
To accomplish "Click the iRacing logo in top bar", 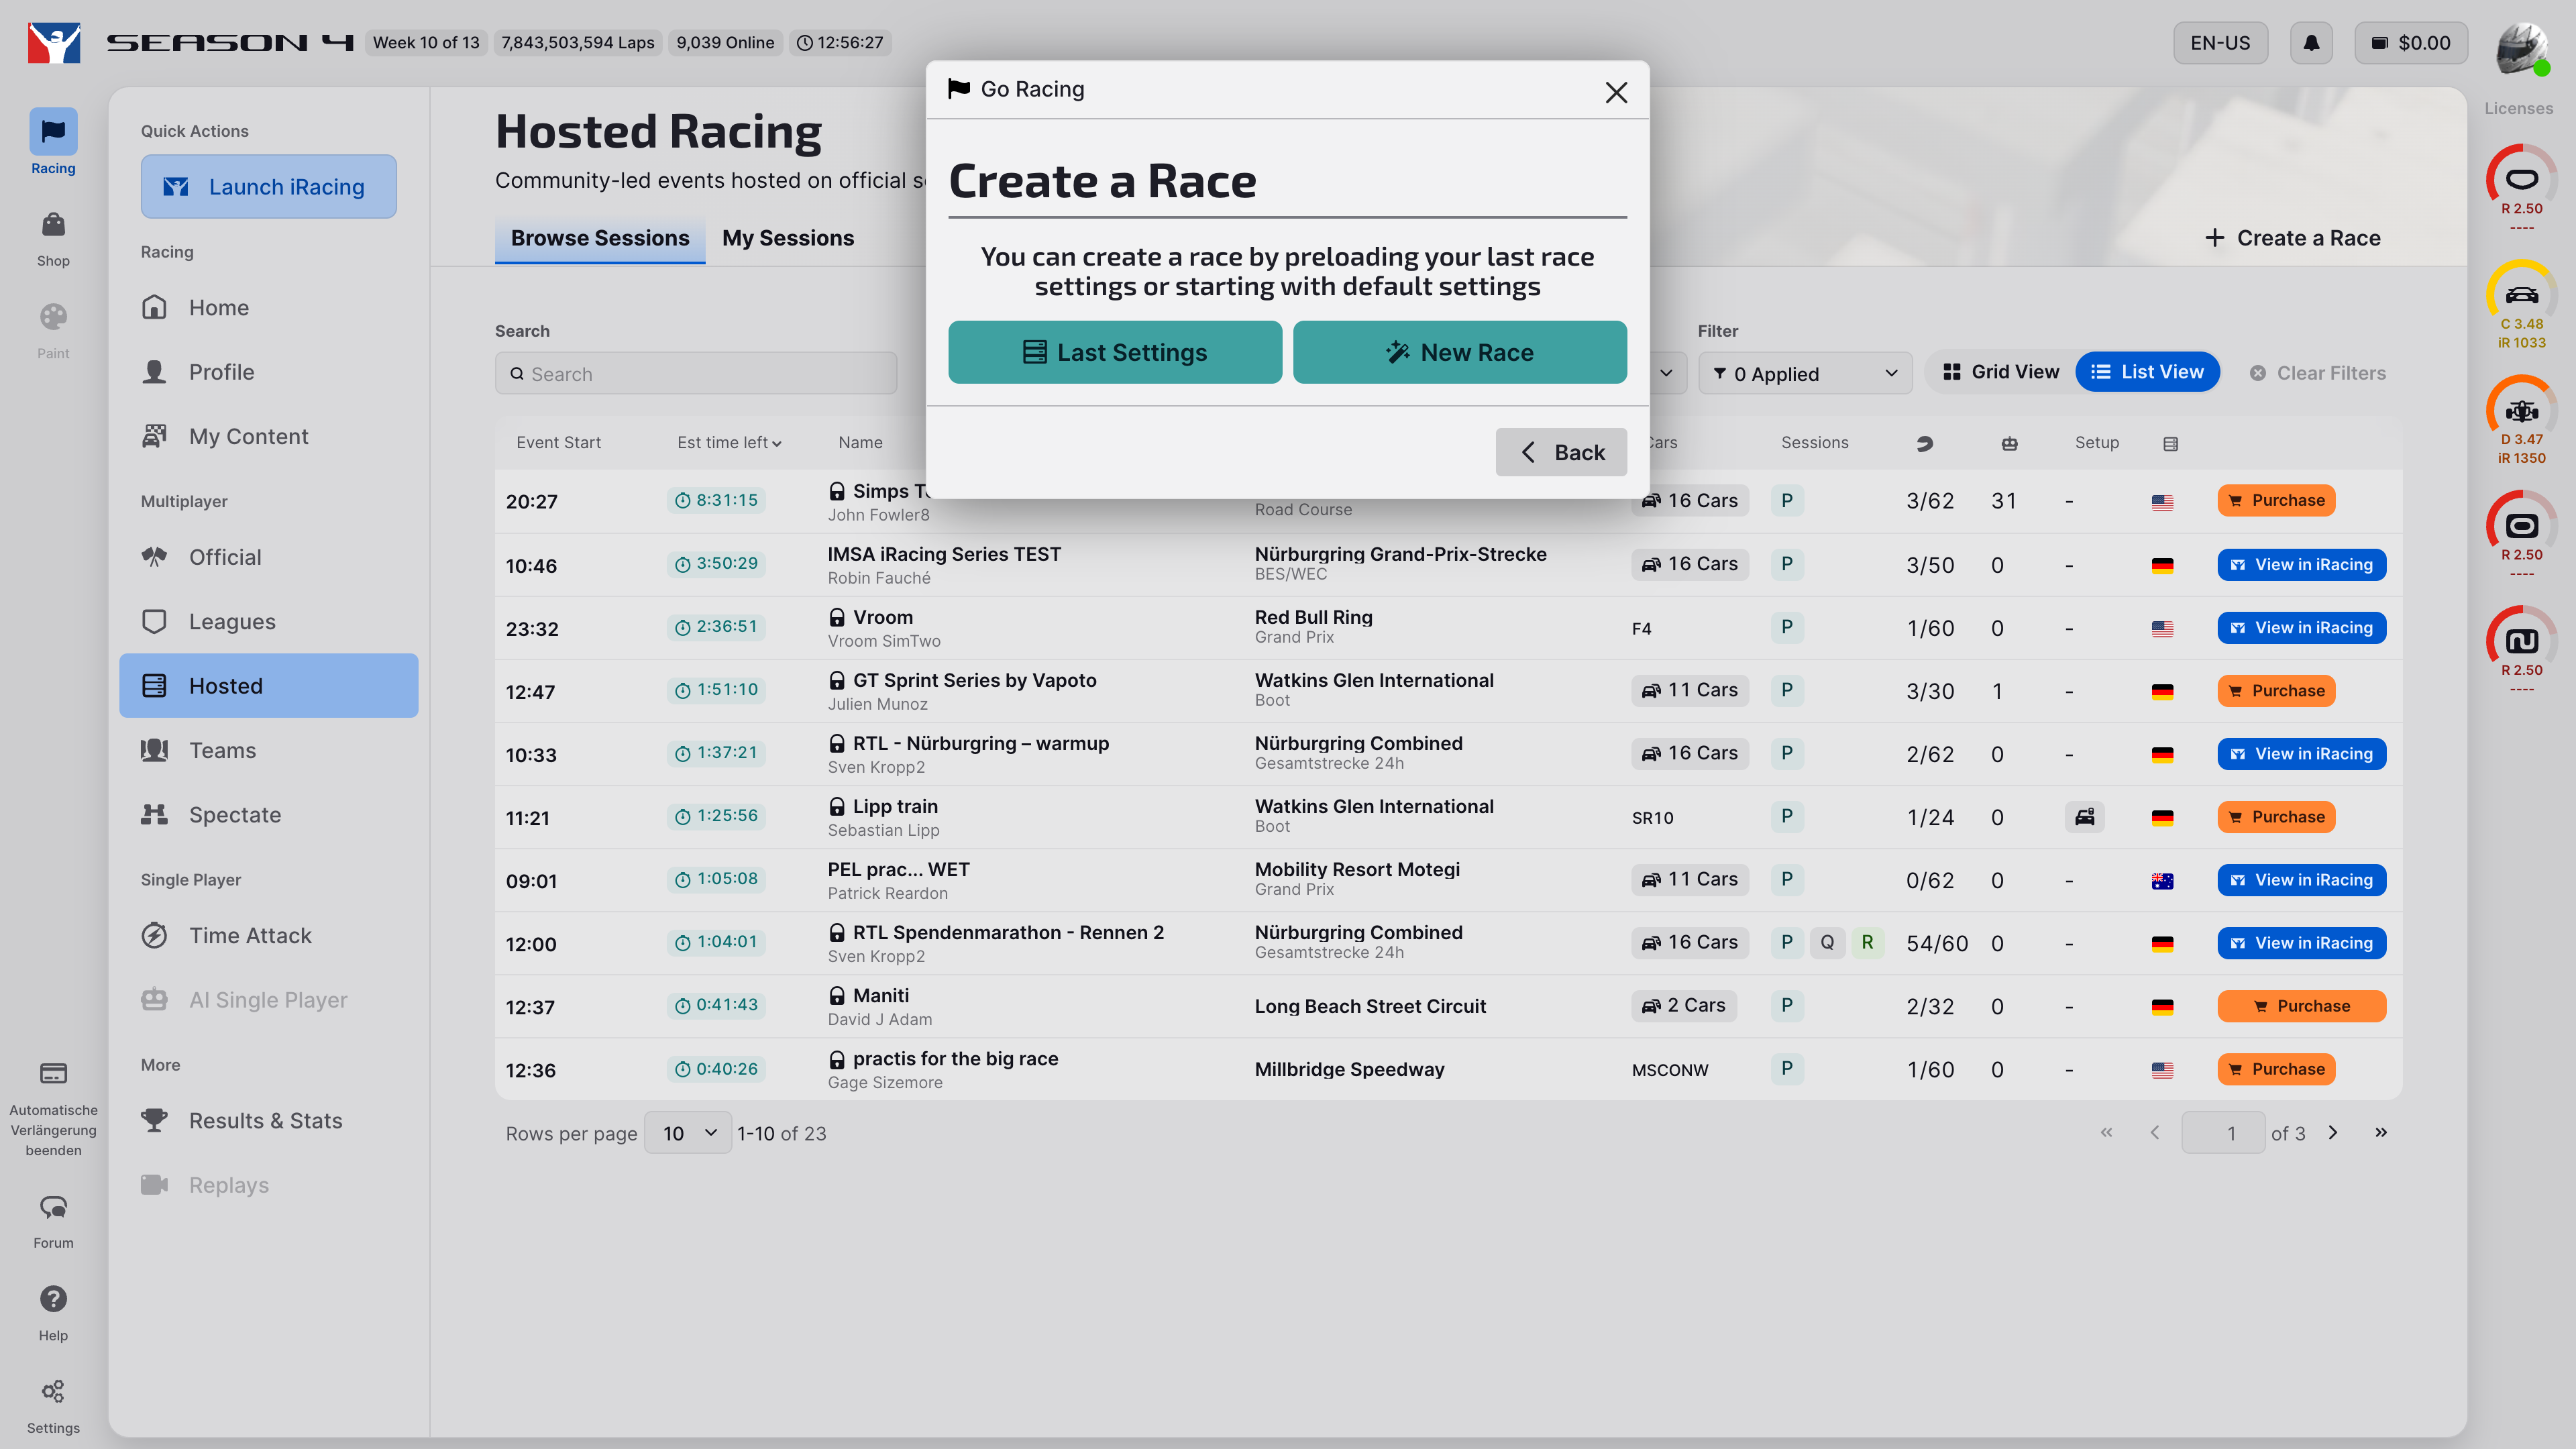I will point(54,43).
